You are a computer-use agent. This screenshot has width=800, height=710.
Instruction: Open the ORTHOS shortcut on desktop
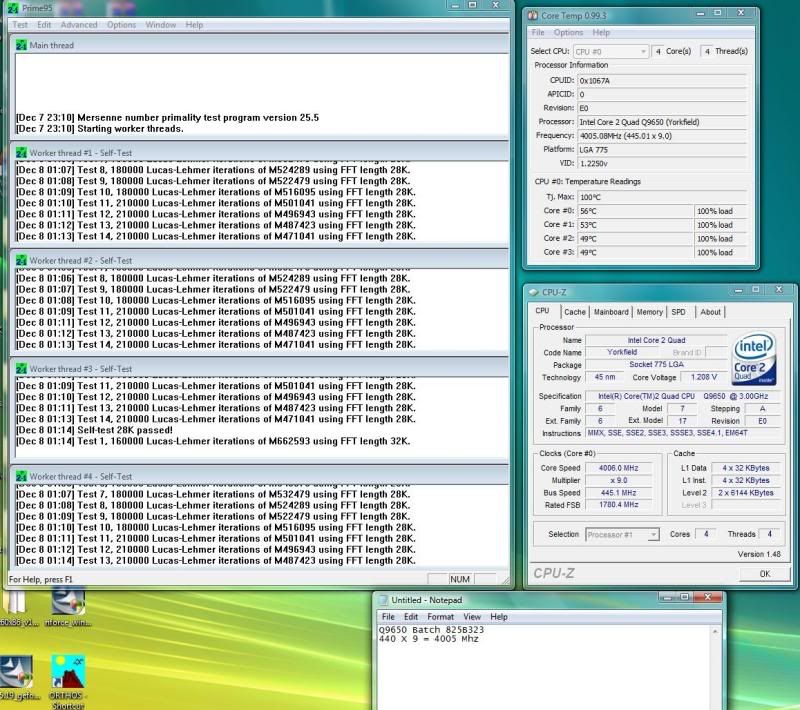[68, 681]
